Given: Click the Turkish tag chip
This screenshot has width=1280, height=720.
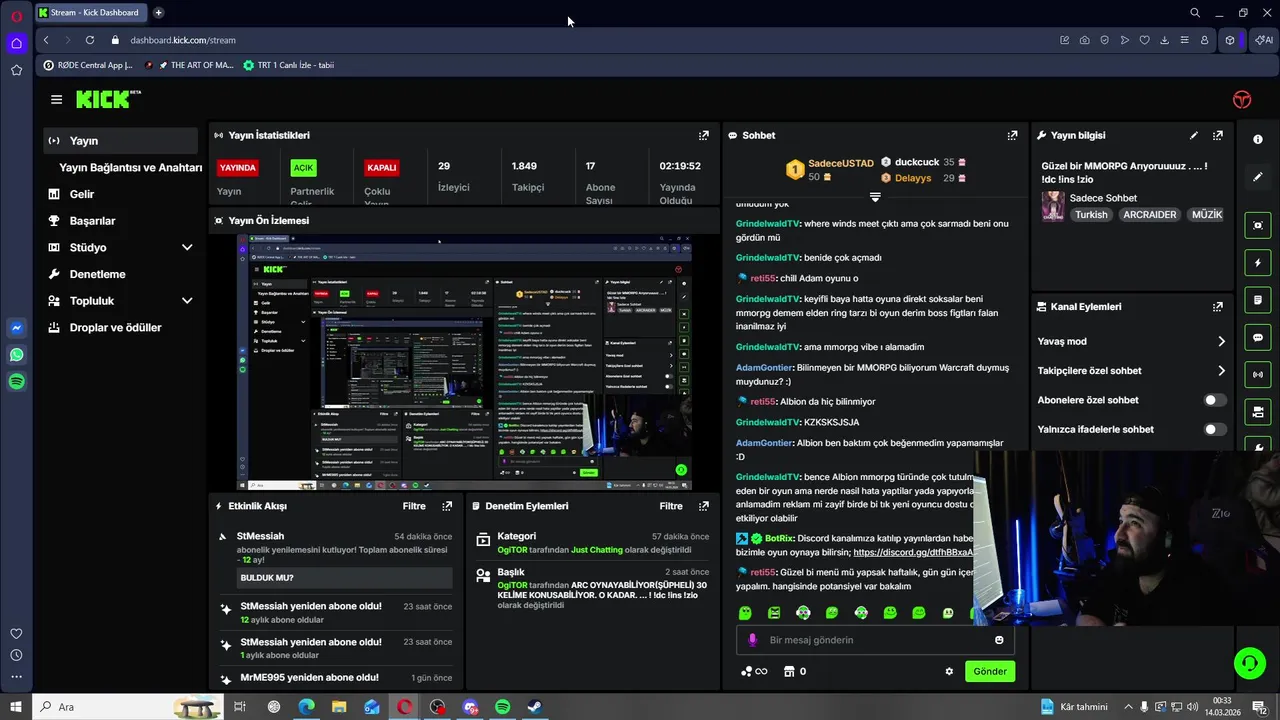Looking at the screenshot, I should (x=1091, y=215).
